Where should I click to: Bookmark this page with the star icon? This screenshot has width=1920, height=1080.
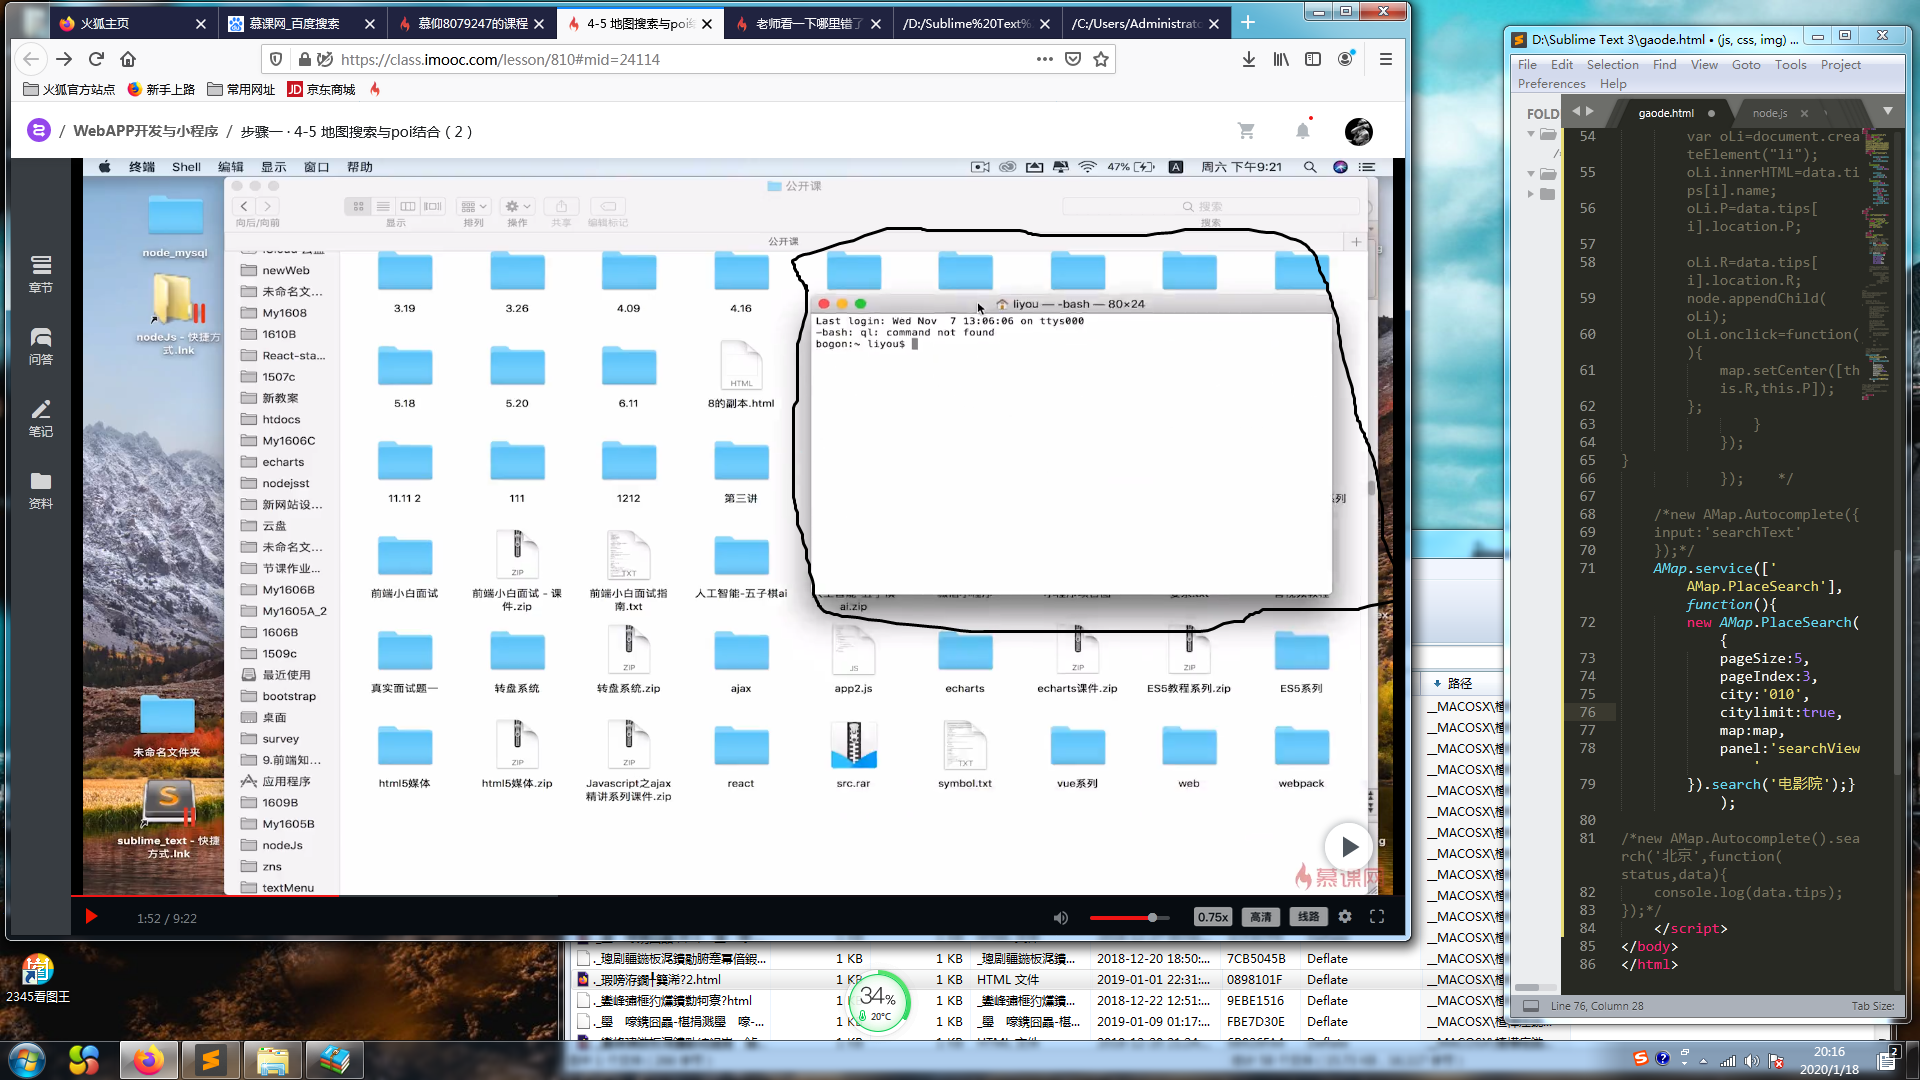1101,59
